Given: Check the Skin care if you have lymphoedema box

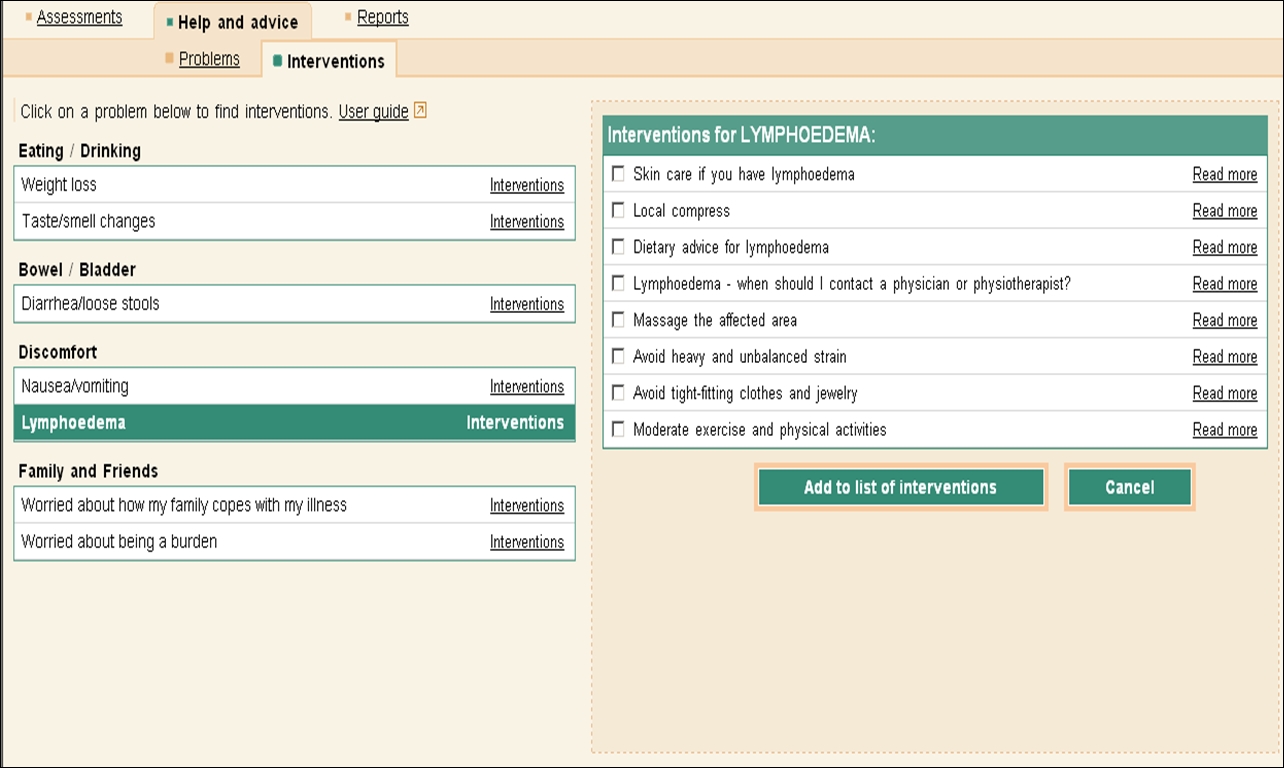Looking at the screenshot, I should 618,174.
